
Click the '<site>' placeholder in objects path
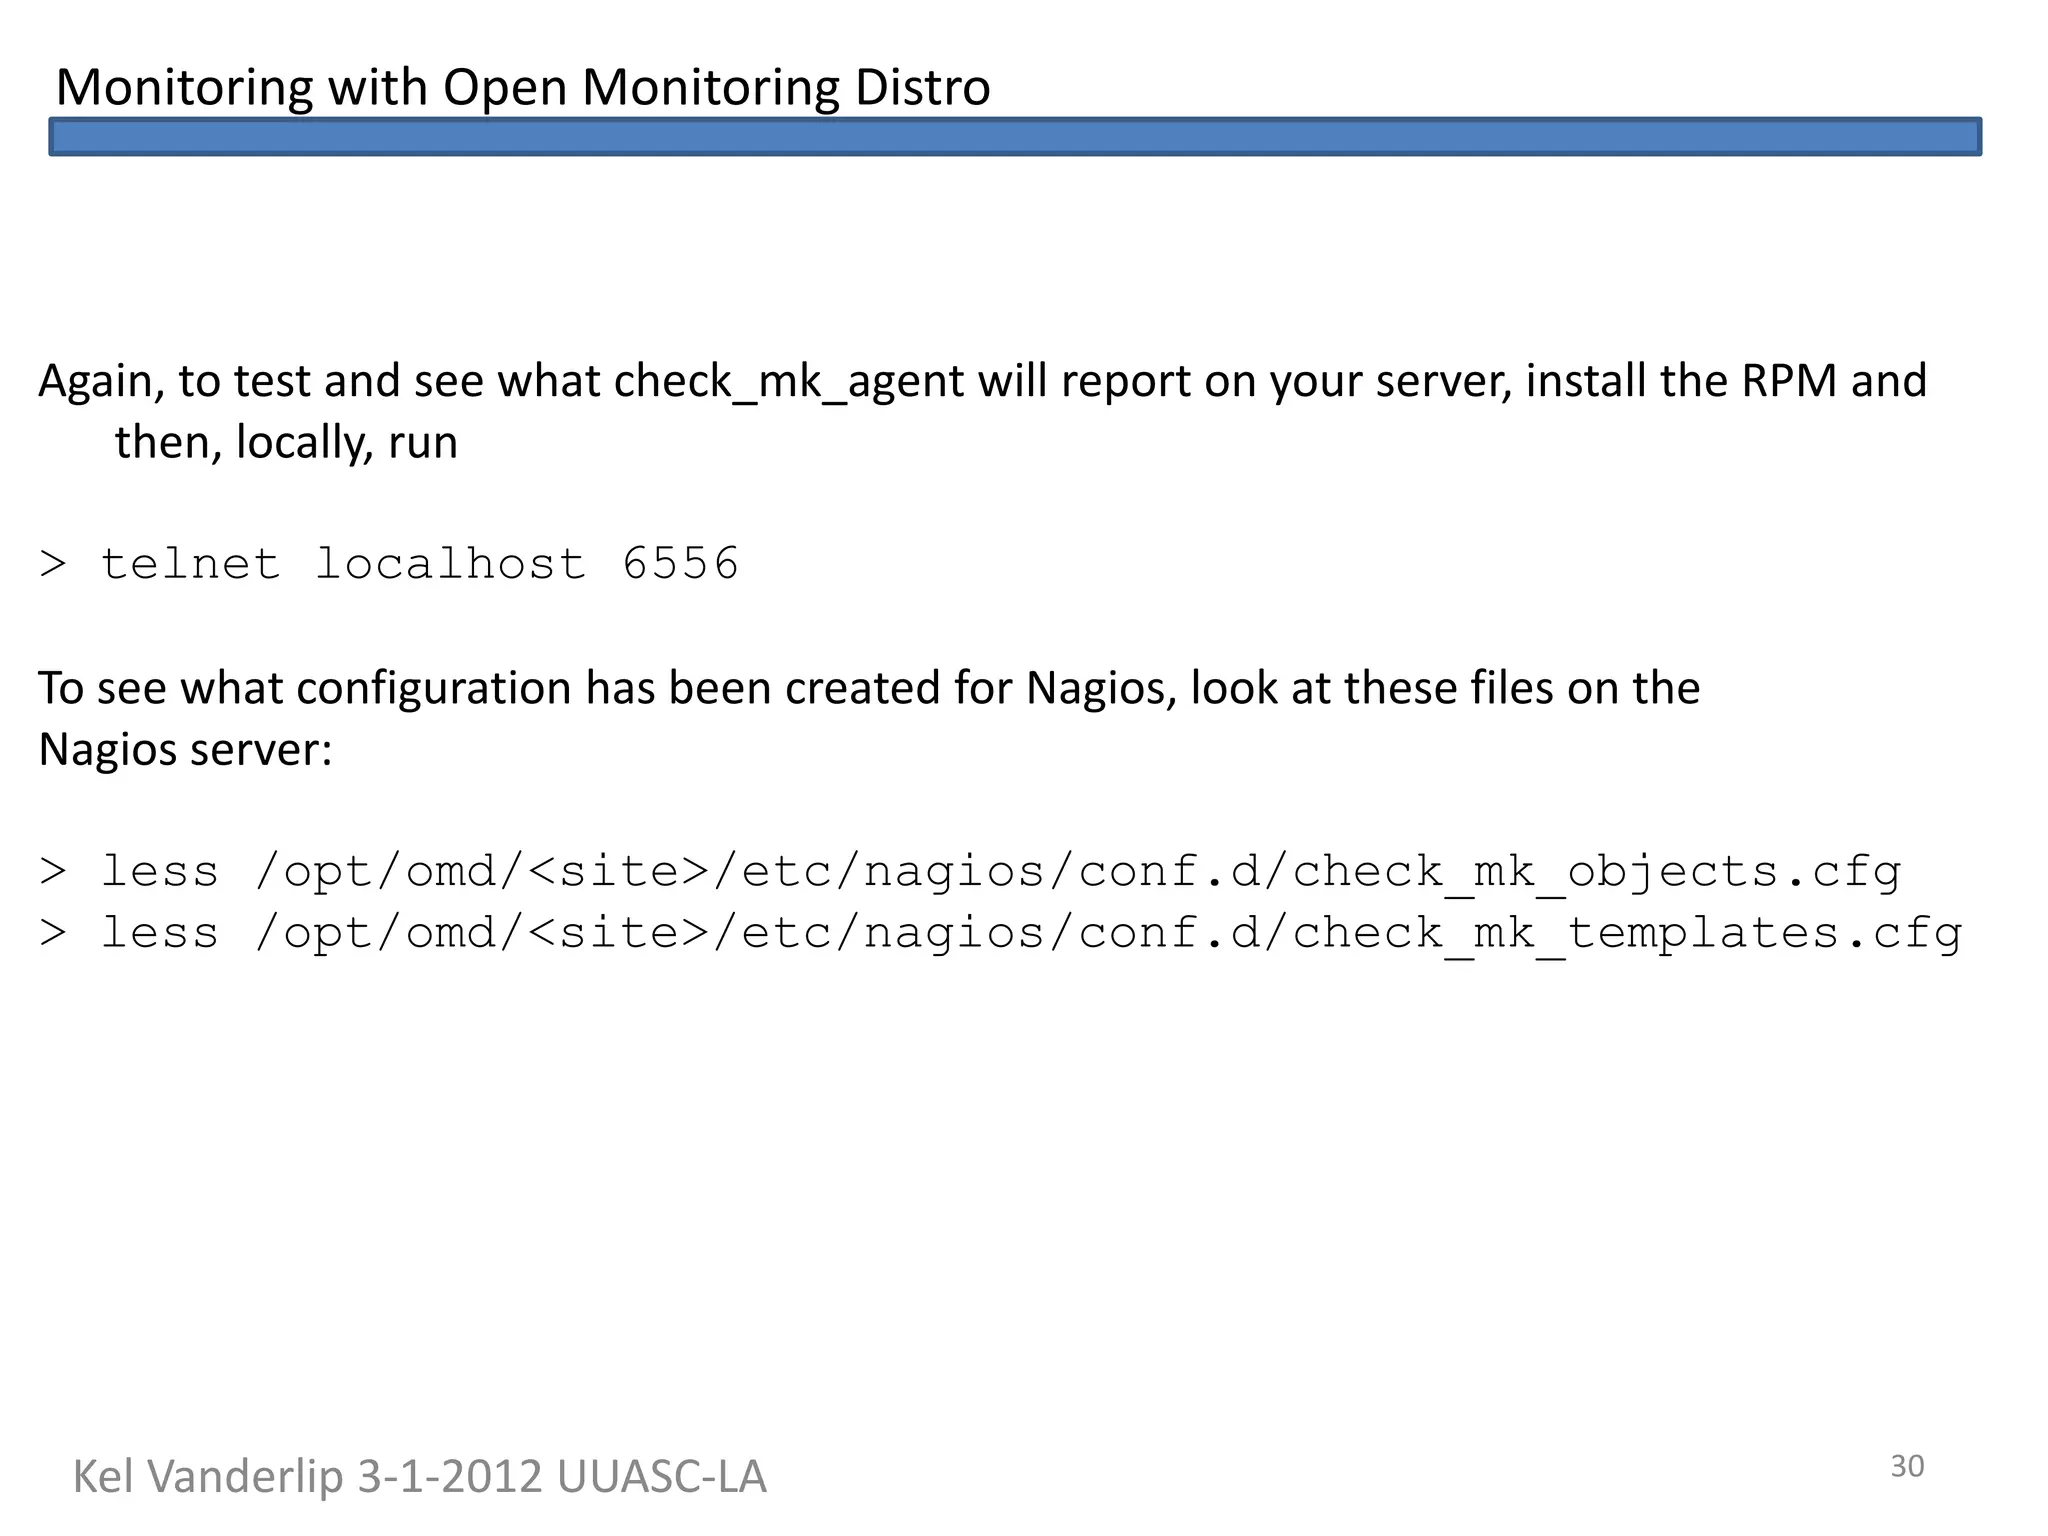[618, 871]
